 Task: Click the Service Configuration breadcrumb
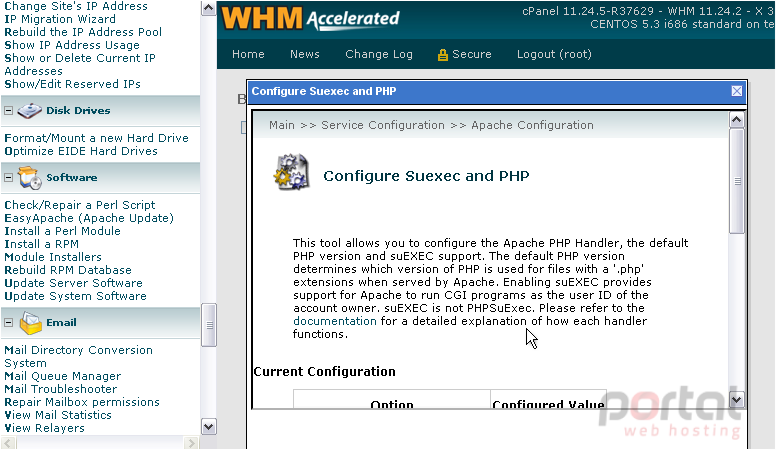pos(383,125)
